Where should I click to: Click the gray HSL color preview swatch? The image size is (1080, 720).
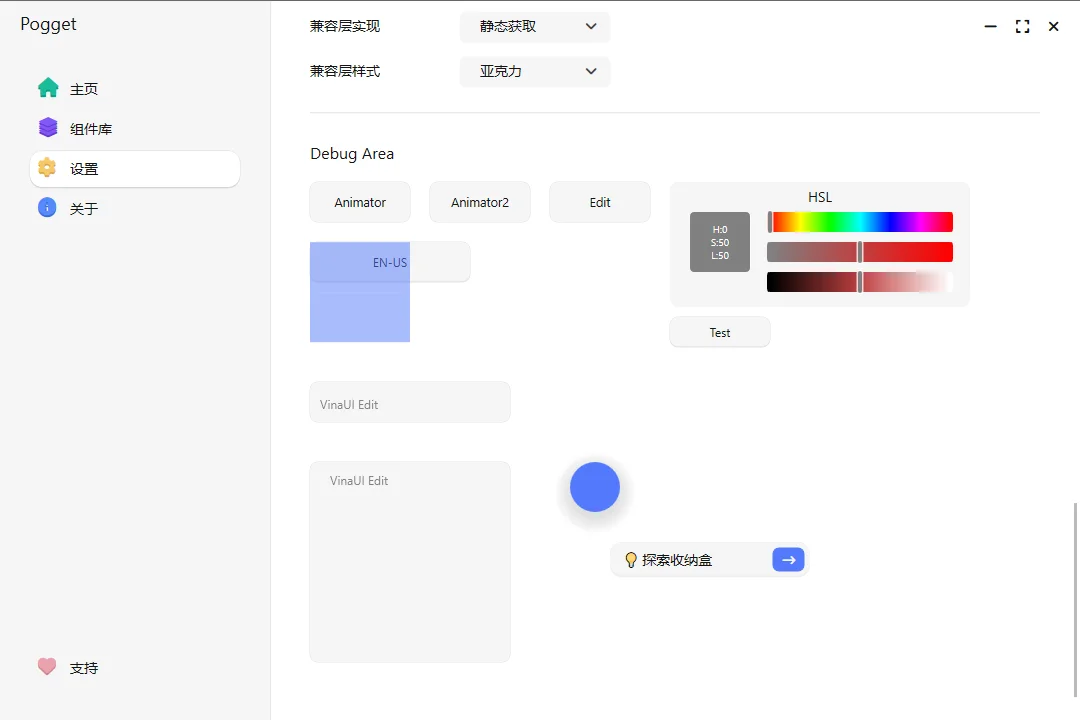[720, 242]
